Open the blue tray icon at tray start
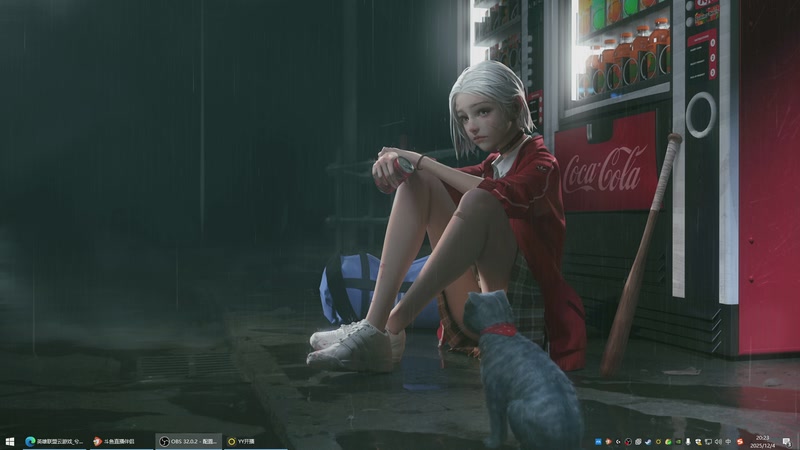The image size is (800, 450). click(598, 442)
